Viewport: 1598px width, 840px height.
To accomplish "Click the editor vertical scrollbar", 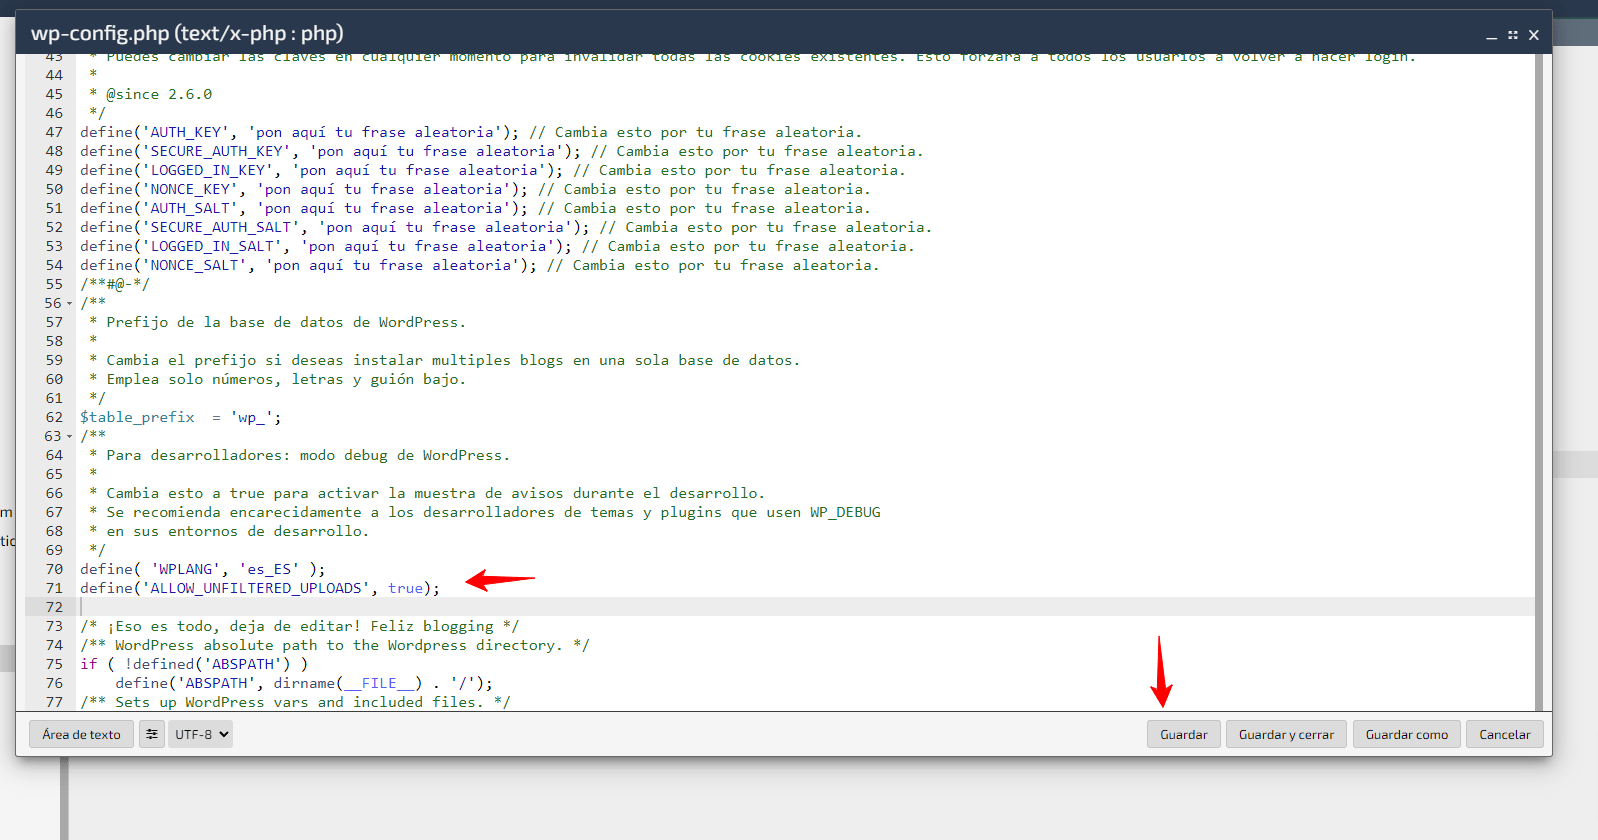I will pos(1540,382).
